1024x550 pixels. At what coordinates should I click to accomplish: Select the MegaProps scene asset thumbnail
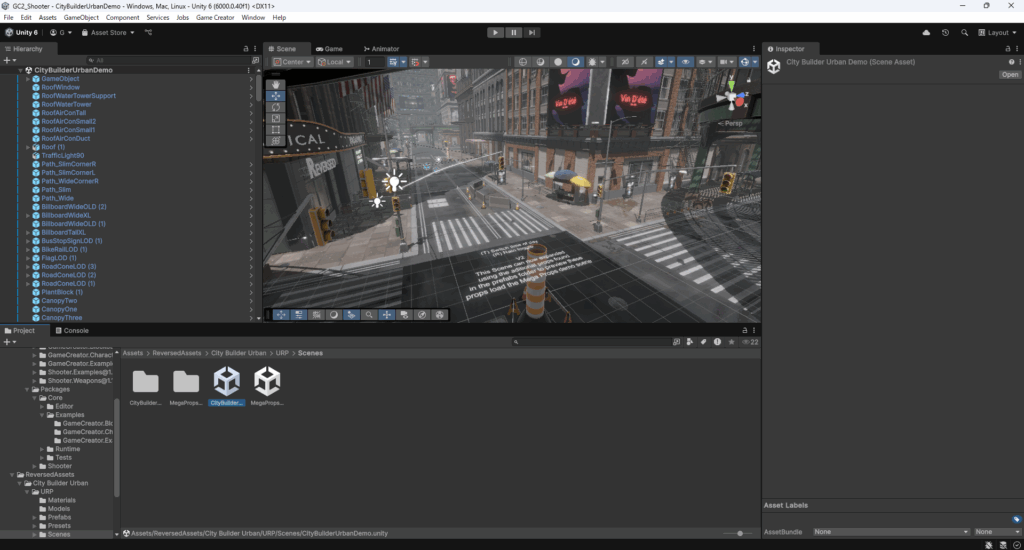point(267,382)
